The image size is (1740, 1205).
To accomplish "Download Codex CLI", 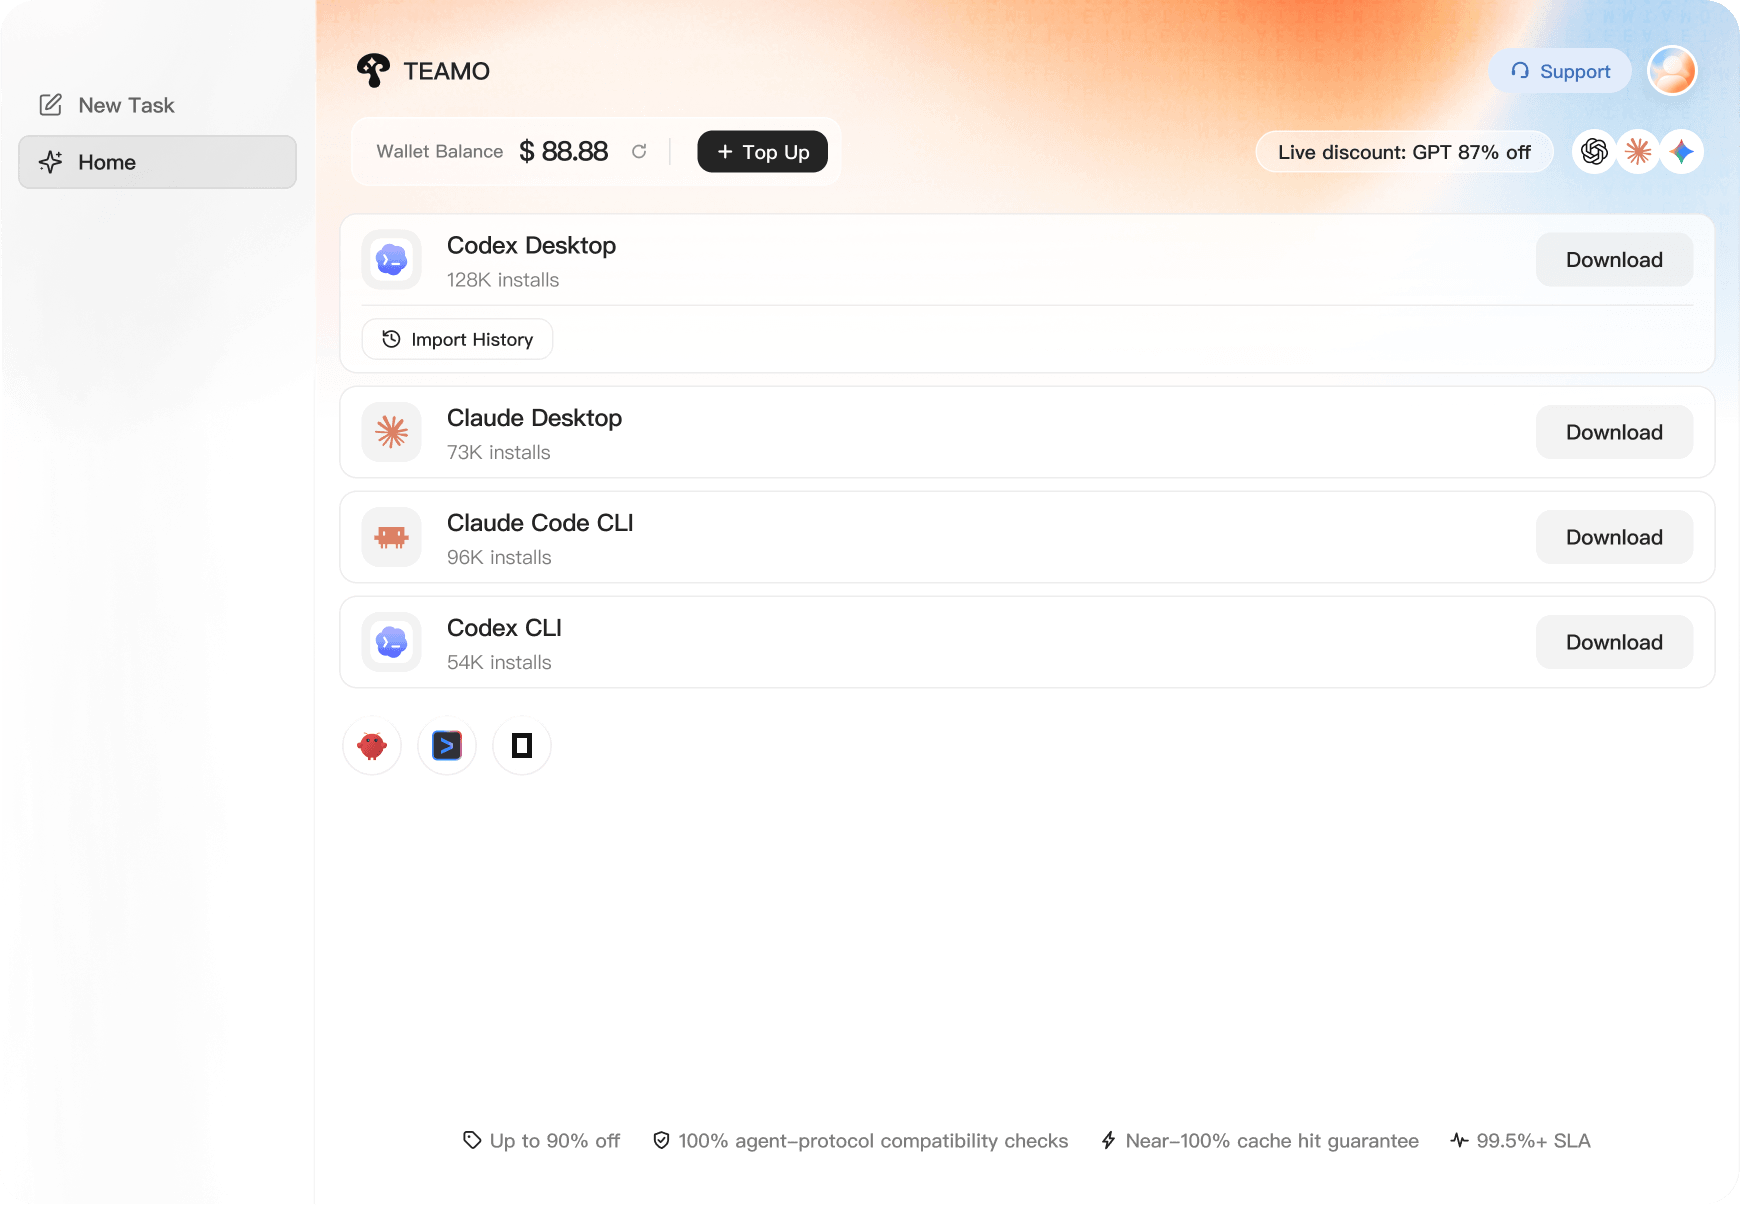I will [x=1614, y=642].
